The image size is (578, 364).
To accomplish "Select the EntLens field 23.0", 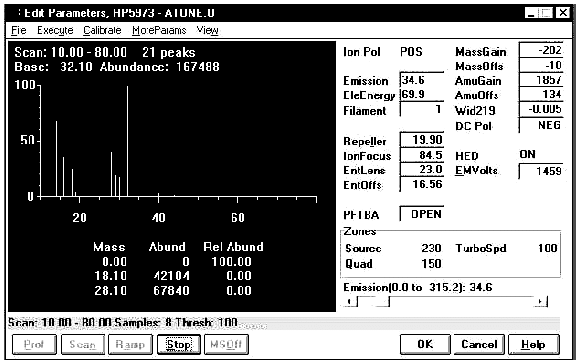I will (x=422, y=169).
